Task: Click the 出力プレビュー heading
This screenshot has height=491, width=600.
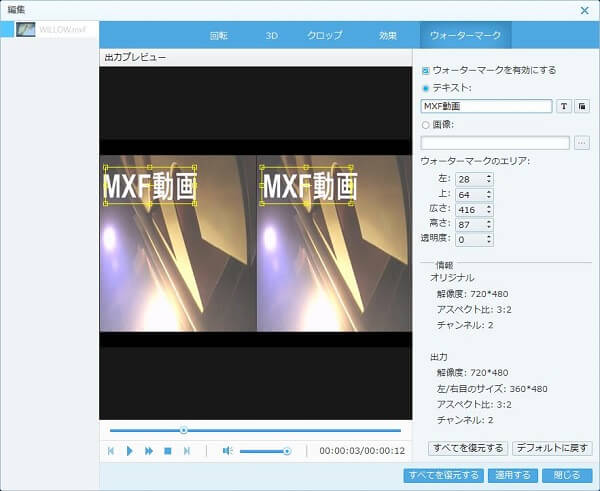Action: pyautogui.click(x=135, y=58)
